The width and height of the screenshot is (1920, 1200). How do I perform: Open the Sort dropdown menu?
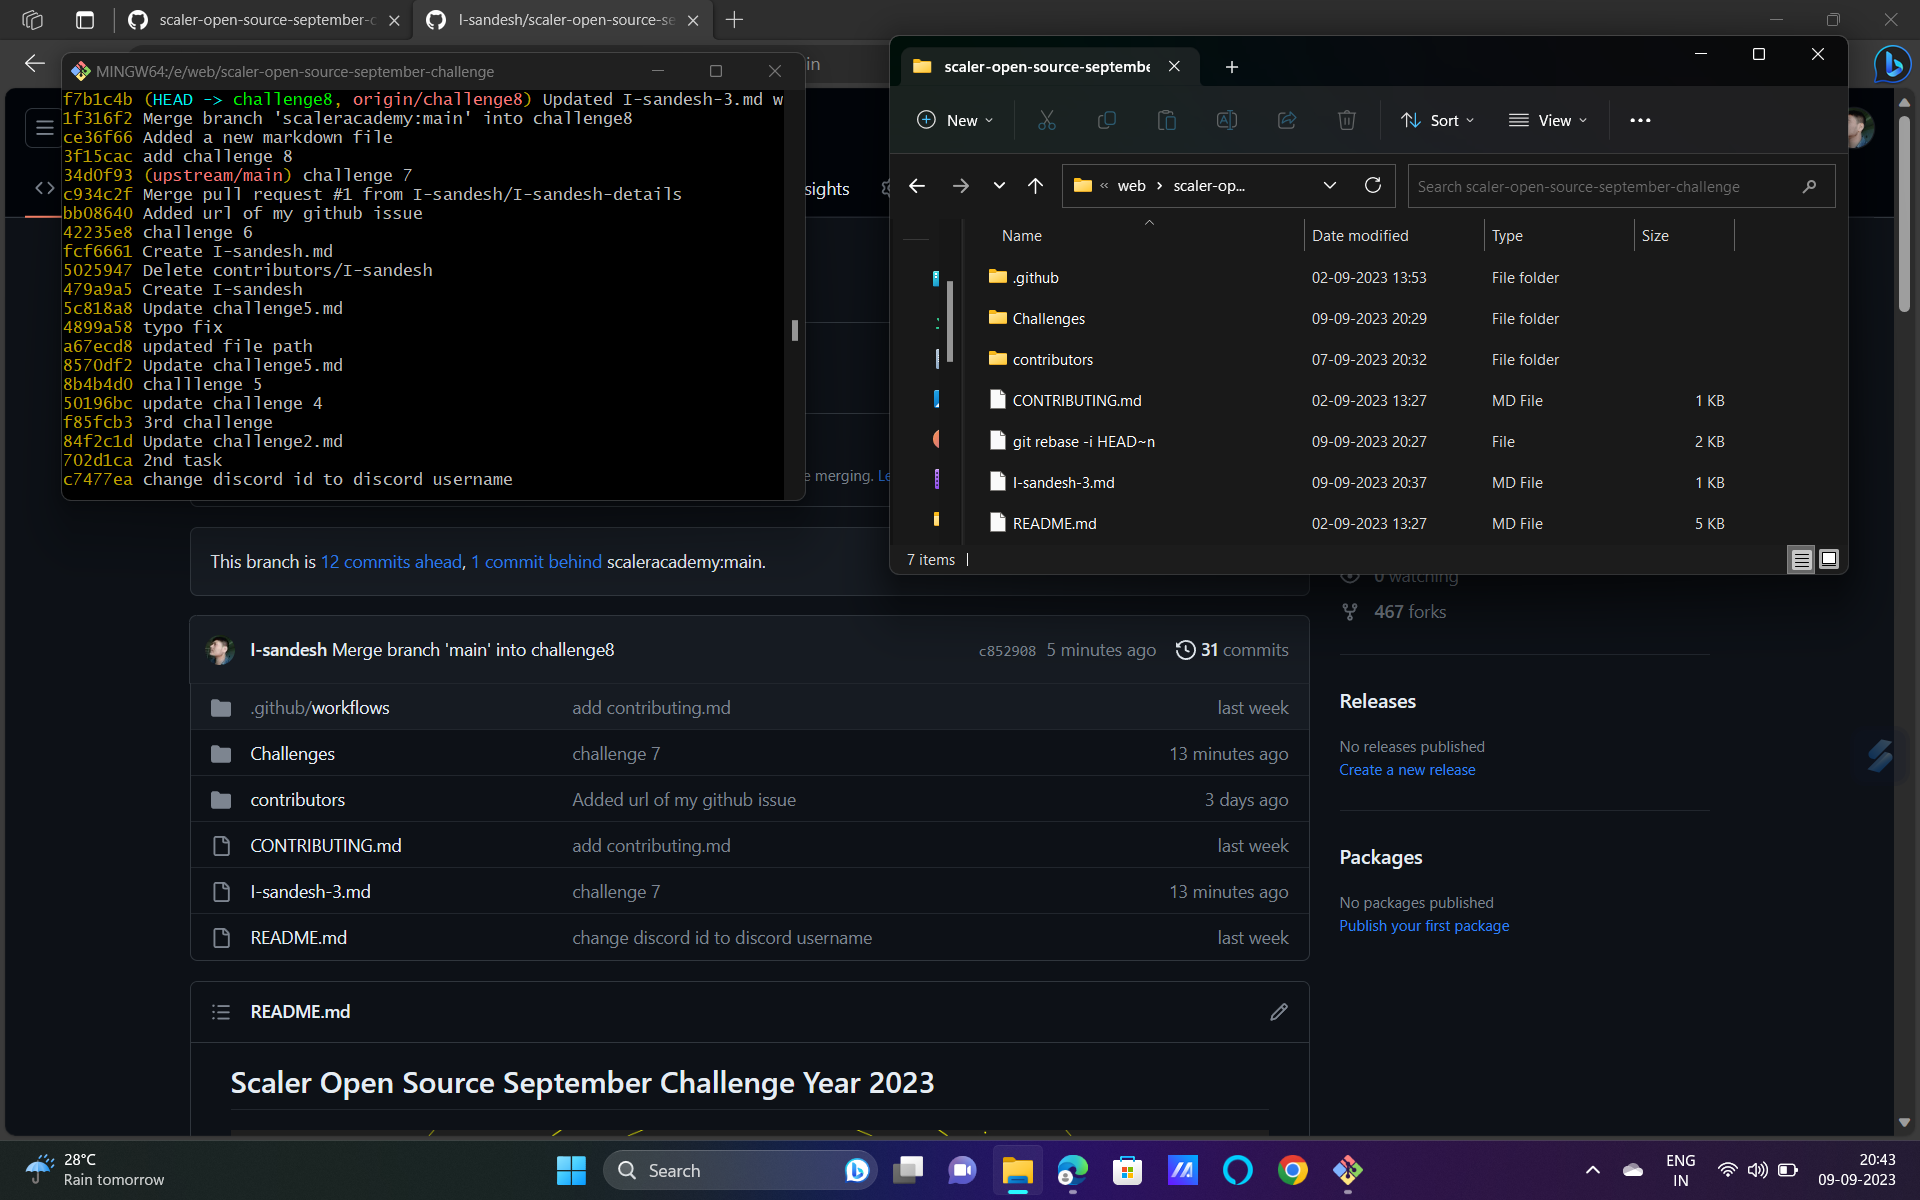tap(1437, 120)
